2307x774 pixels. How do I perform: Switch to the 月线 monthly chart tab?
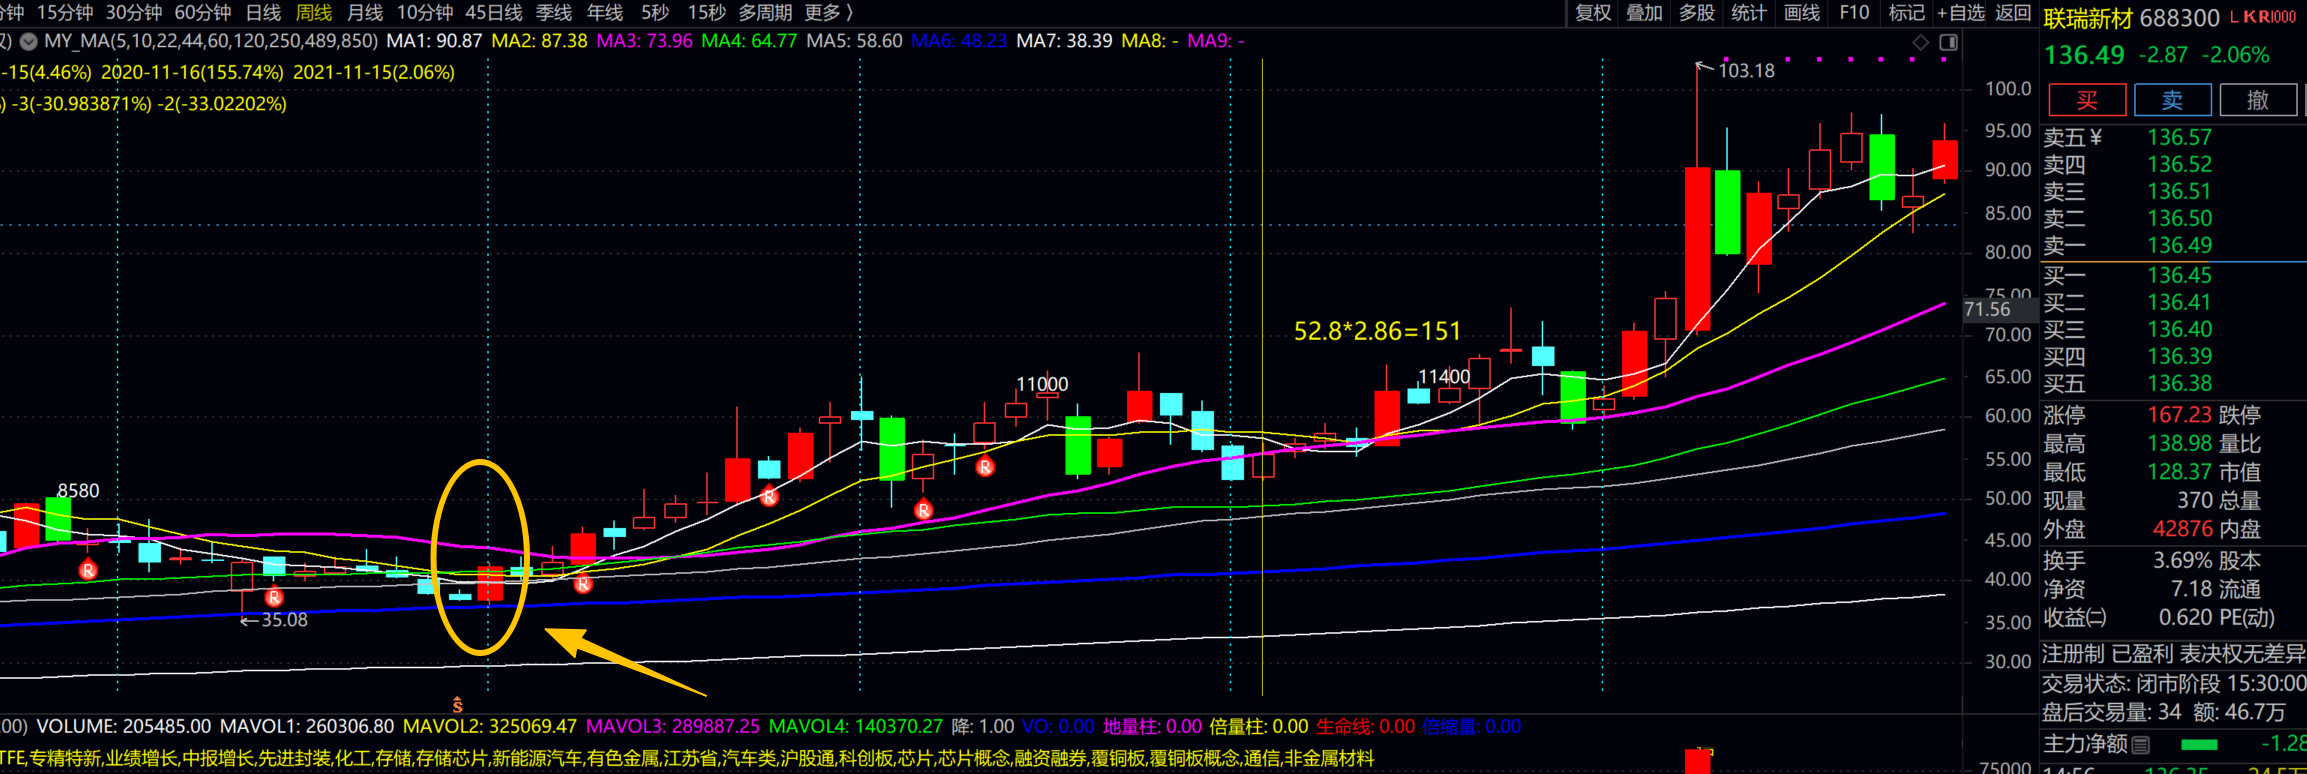tap(365, 13)
